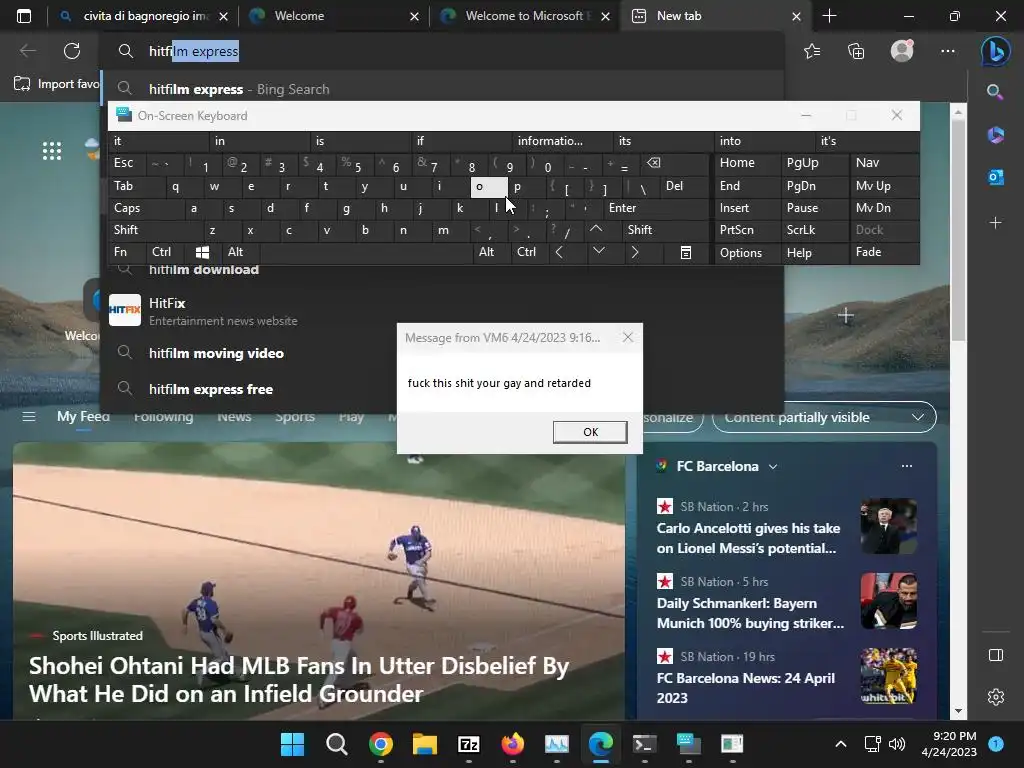Screen dimensions: 1024x768
Task: Open Edge Settings and more menu
Action: click(x=948, y=51)
